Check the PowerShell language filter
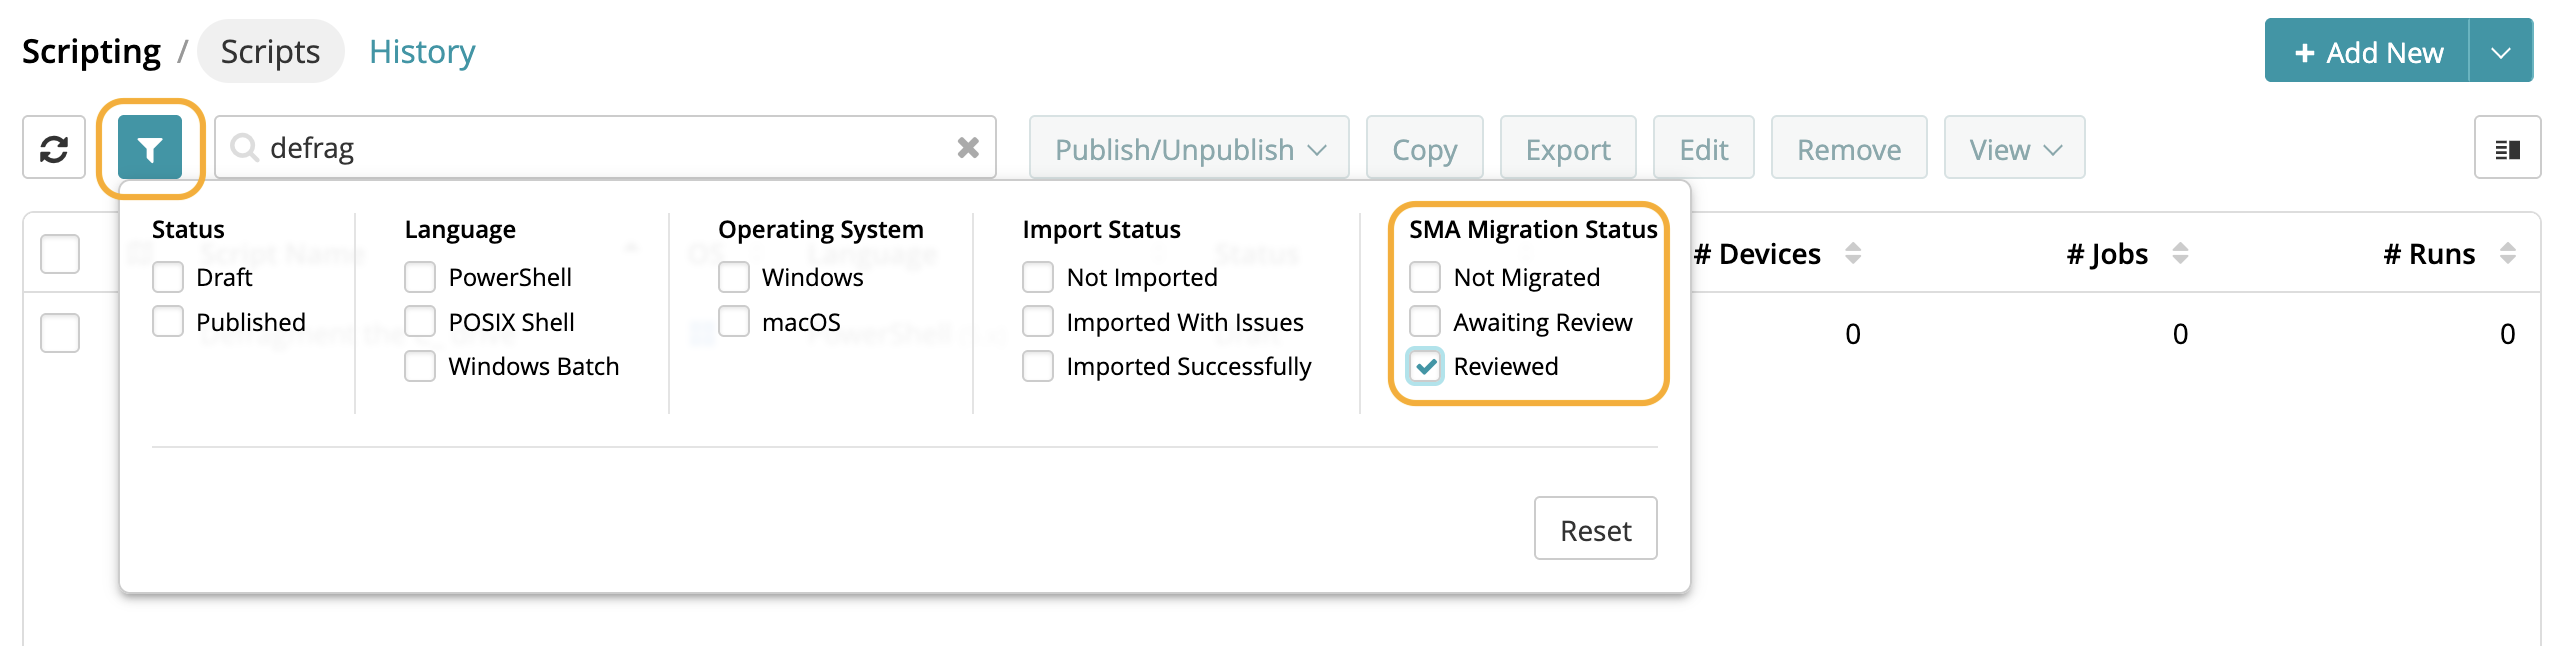This screenshot has width=2555, height=646. point(420,277)
